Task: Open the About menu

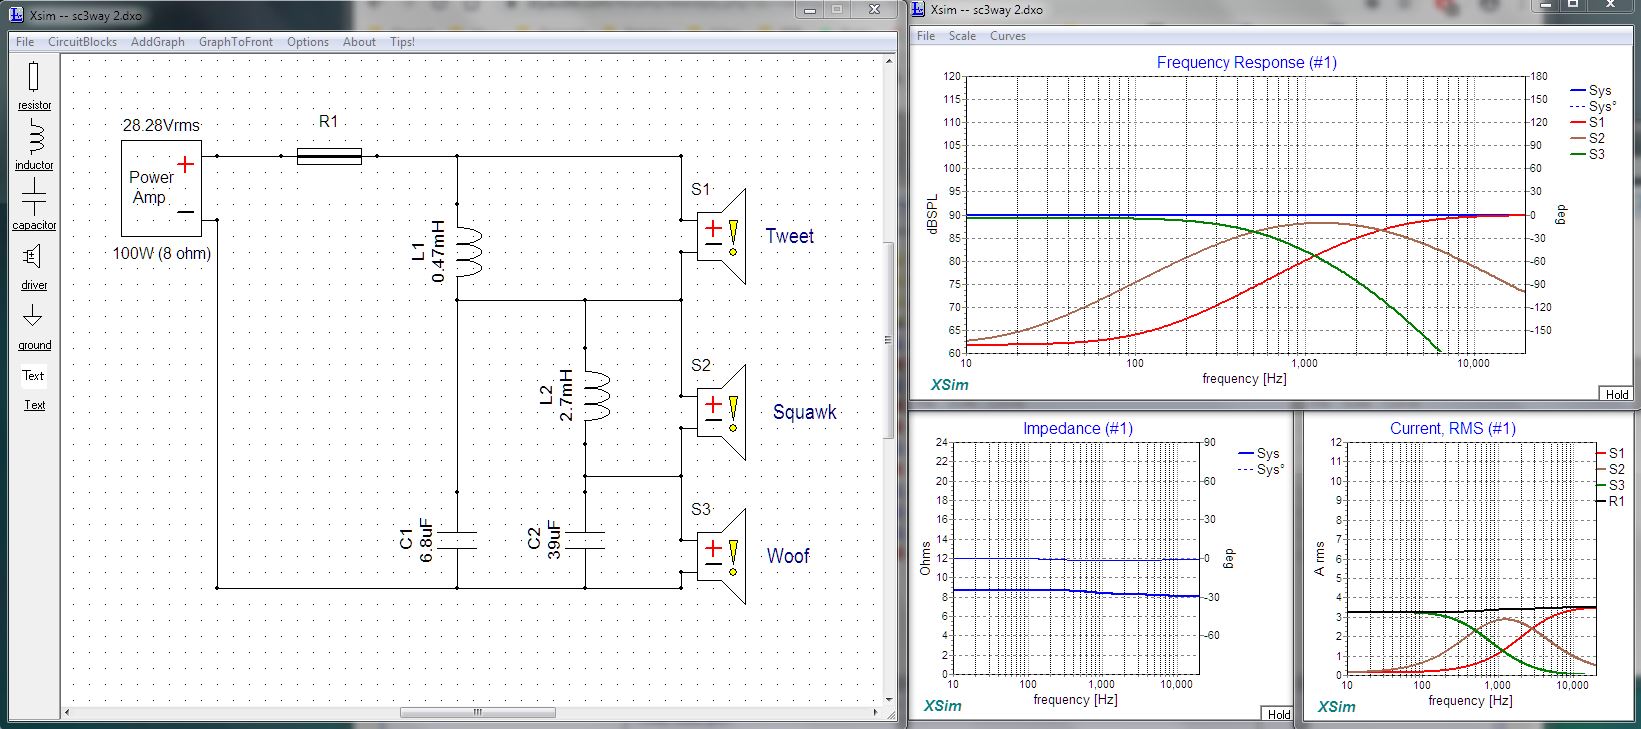Action: (x=359, y=42)
